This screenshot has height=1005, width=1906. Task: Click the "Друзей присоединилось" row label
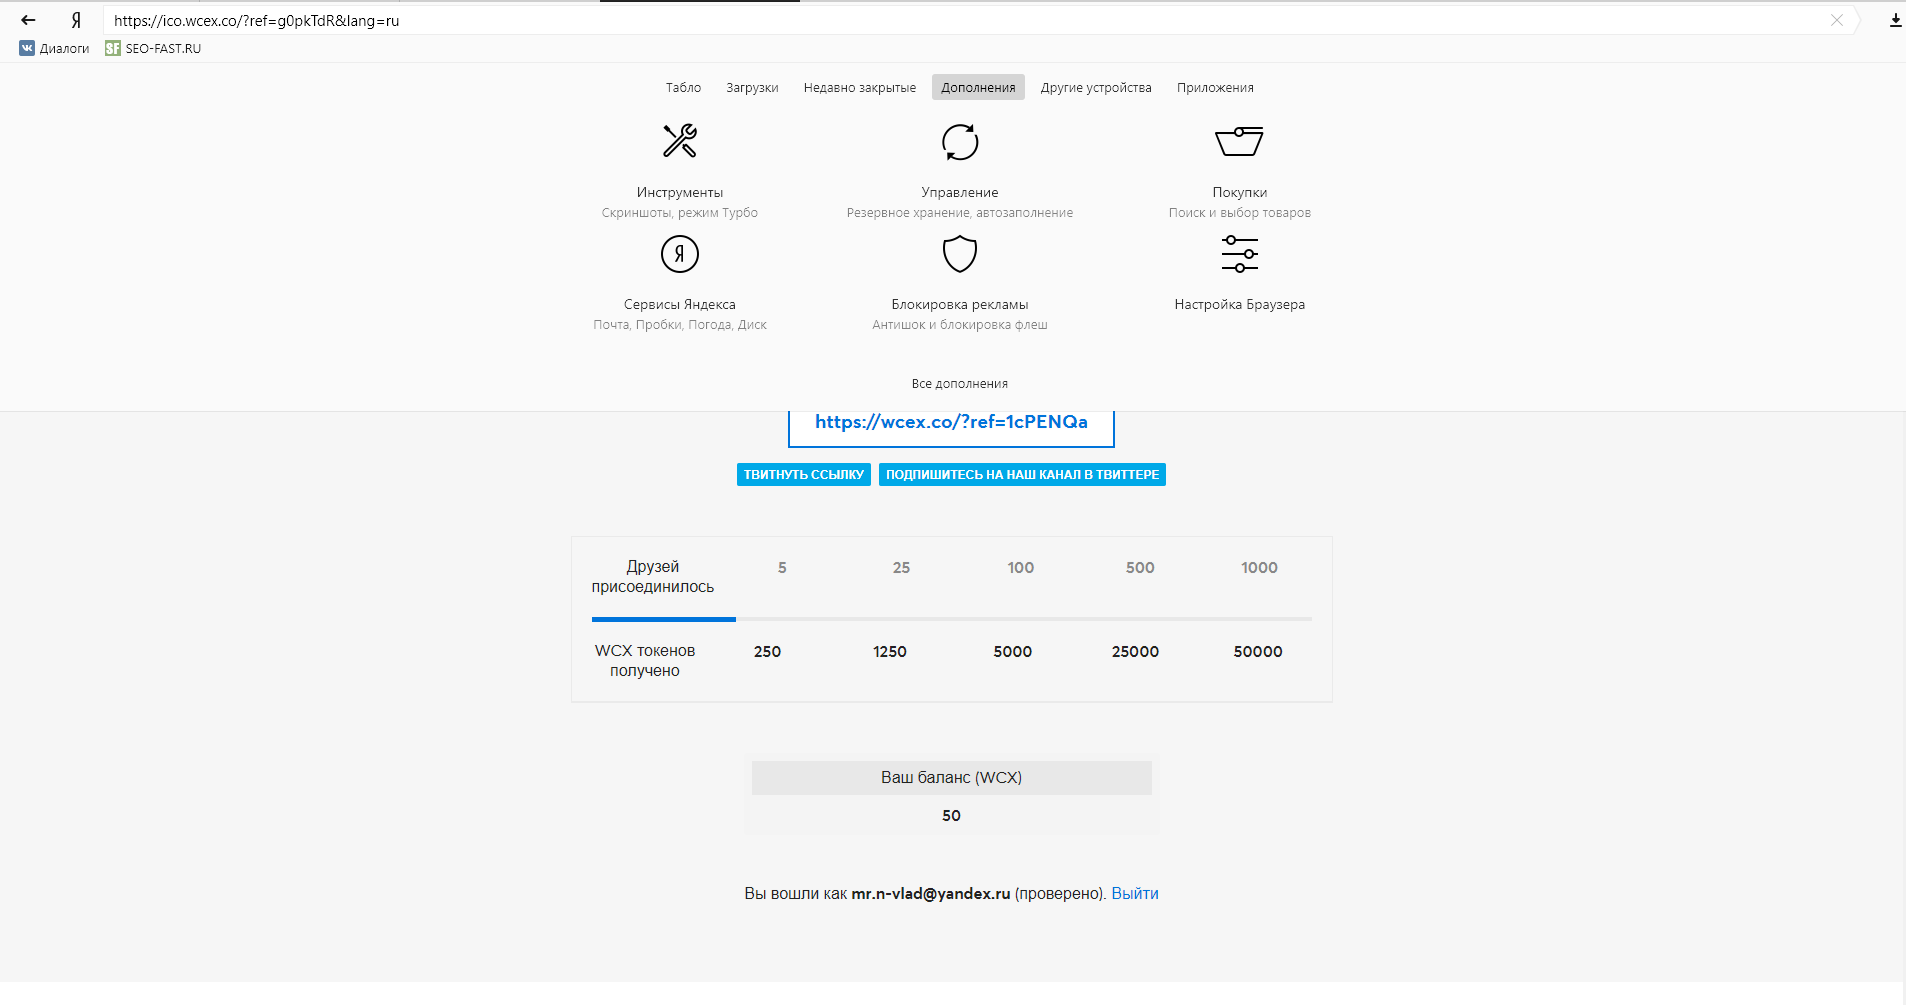click(653, 577)
